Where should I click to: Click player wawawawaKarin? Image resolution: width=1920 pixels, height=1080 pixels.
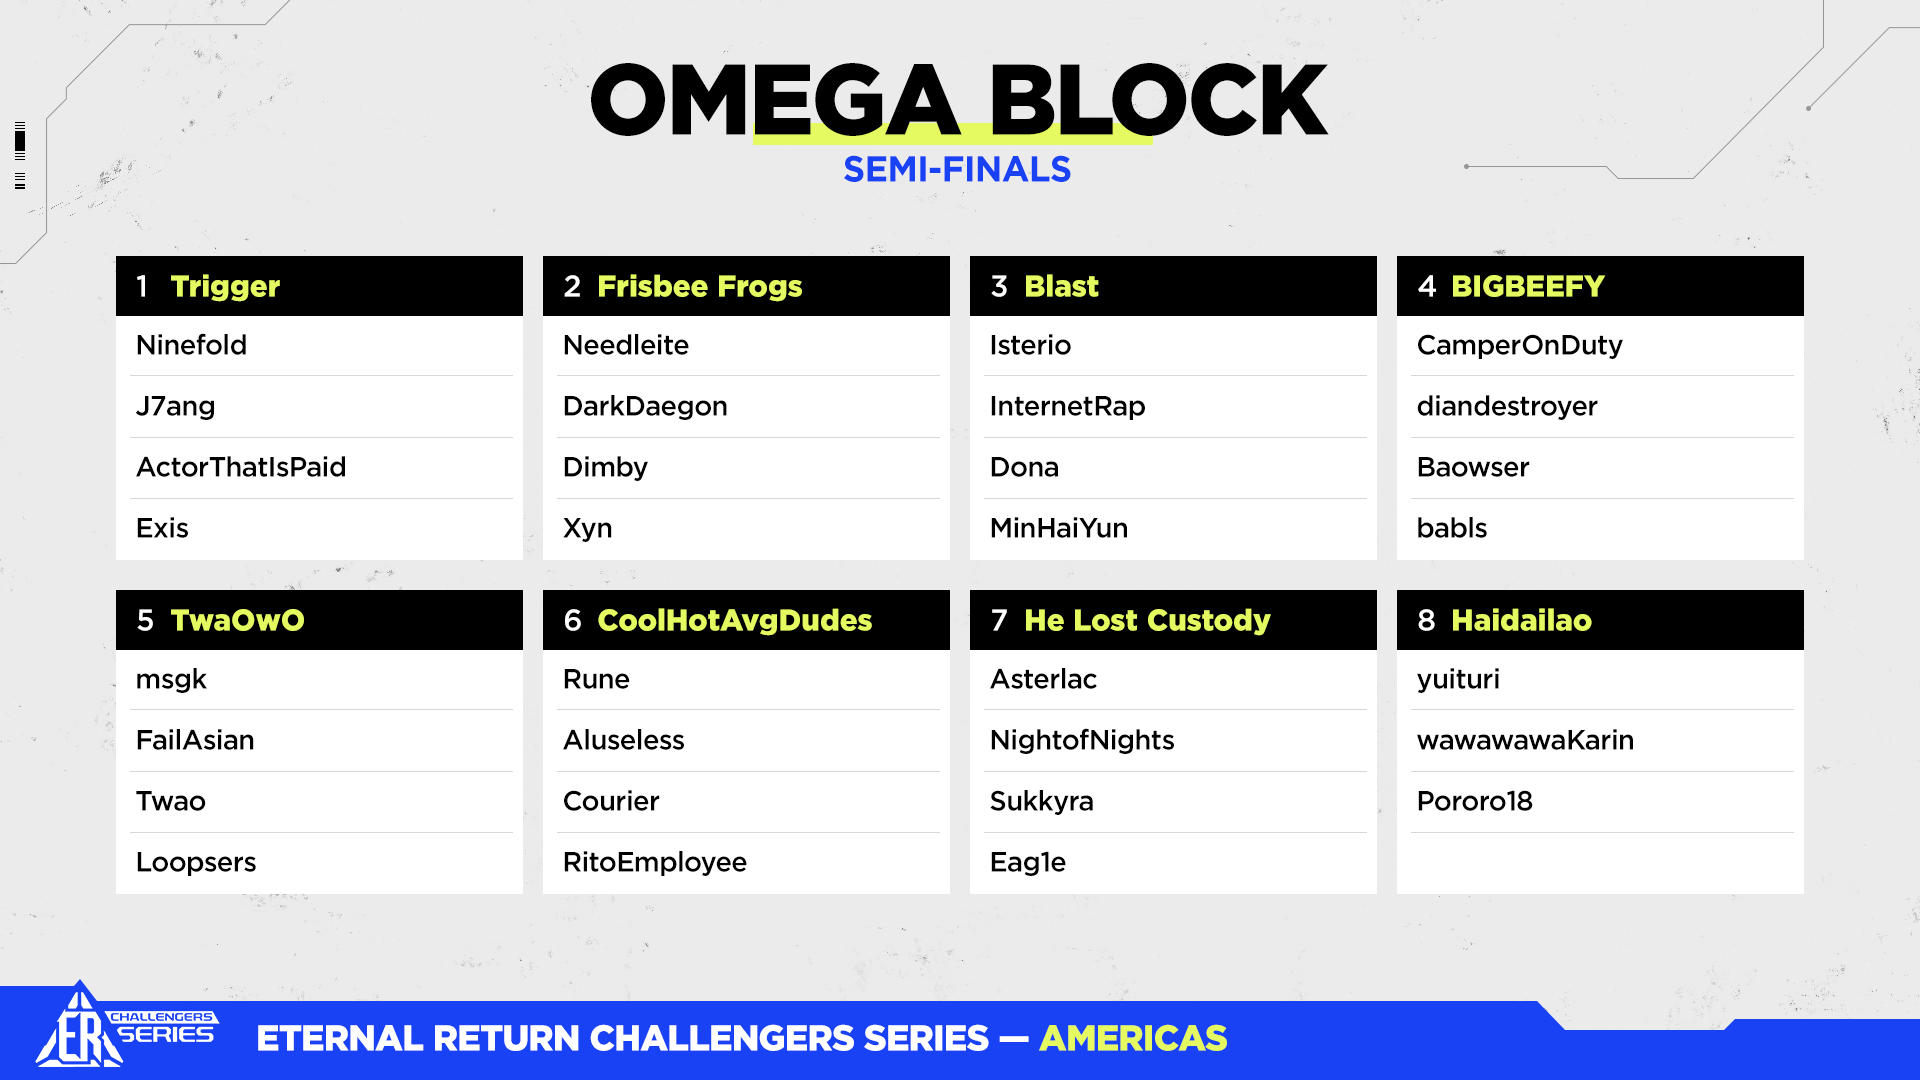[1525, 740]
